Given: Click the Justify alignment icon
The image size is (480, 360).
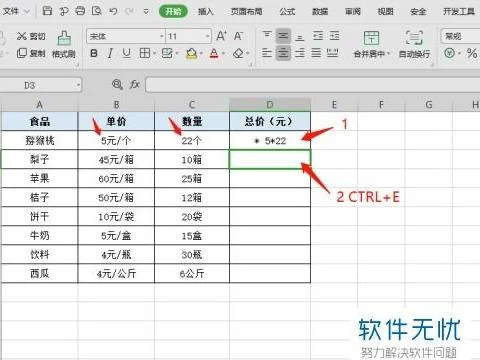Looking at the screenshot, I should pyautogui.click(x=316, y=53).
